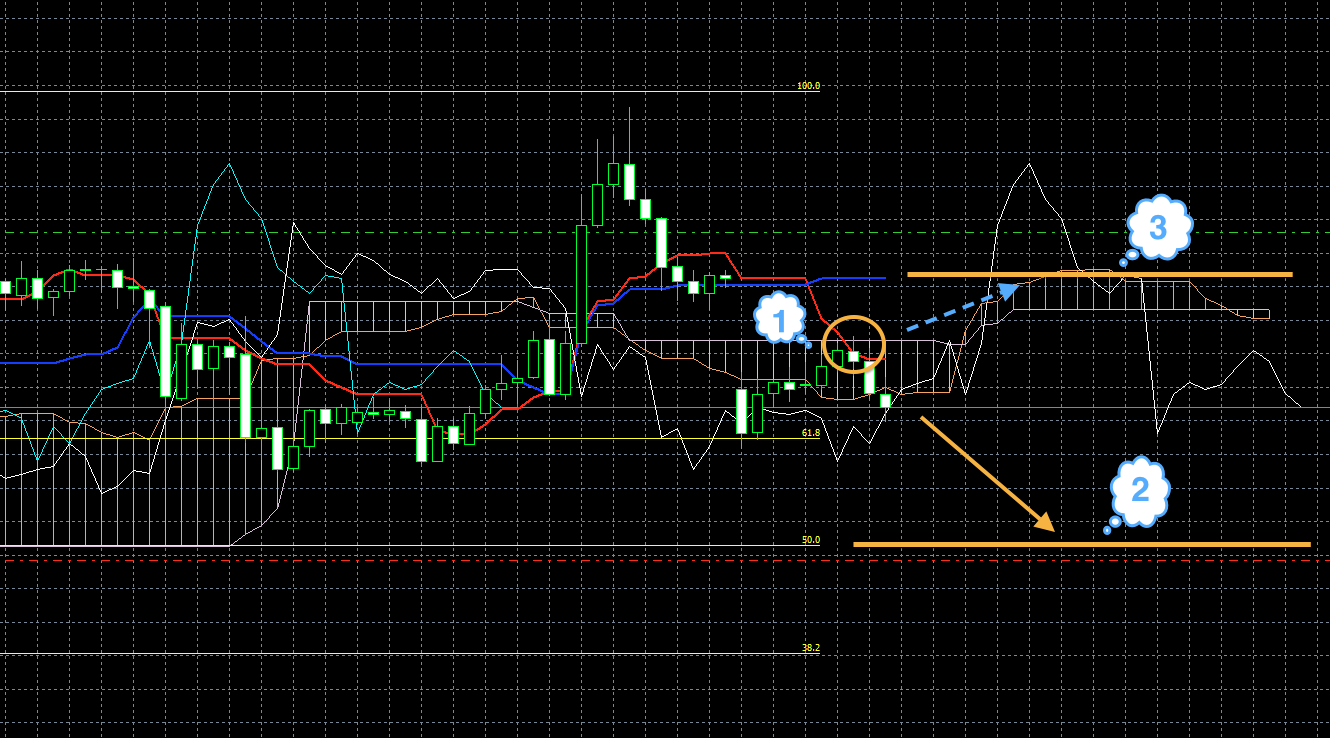Click the "61.8" Fibonacci level label

tap(811, 433)
